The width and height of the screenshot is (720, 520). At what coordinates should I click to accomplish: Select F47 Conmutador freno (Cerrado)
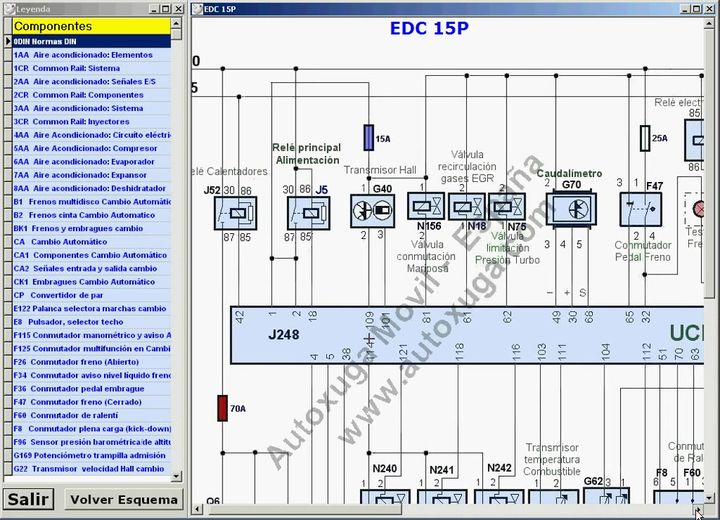tap(92, 401)
